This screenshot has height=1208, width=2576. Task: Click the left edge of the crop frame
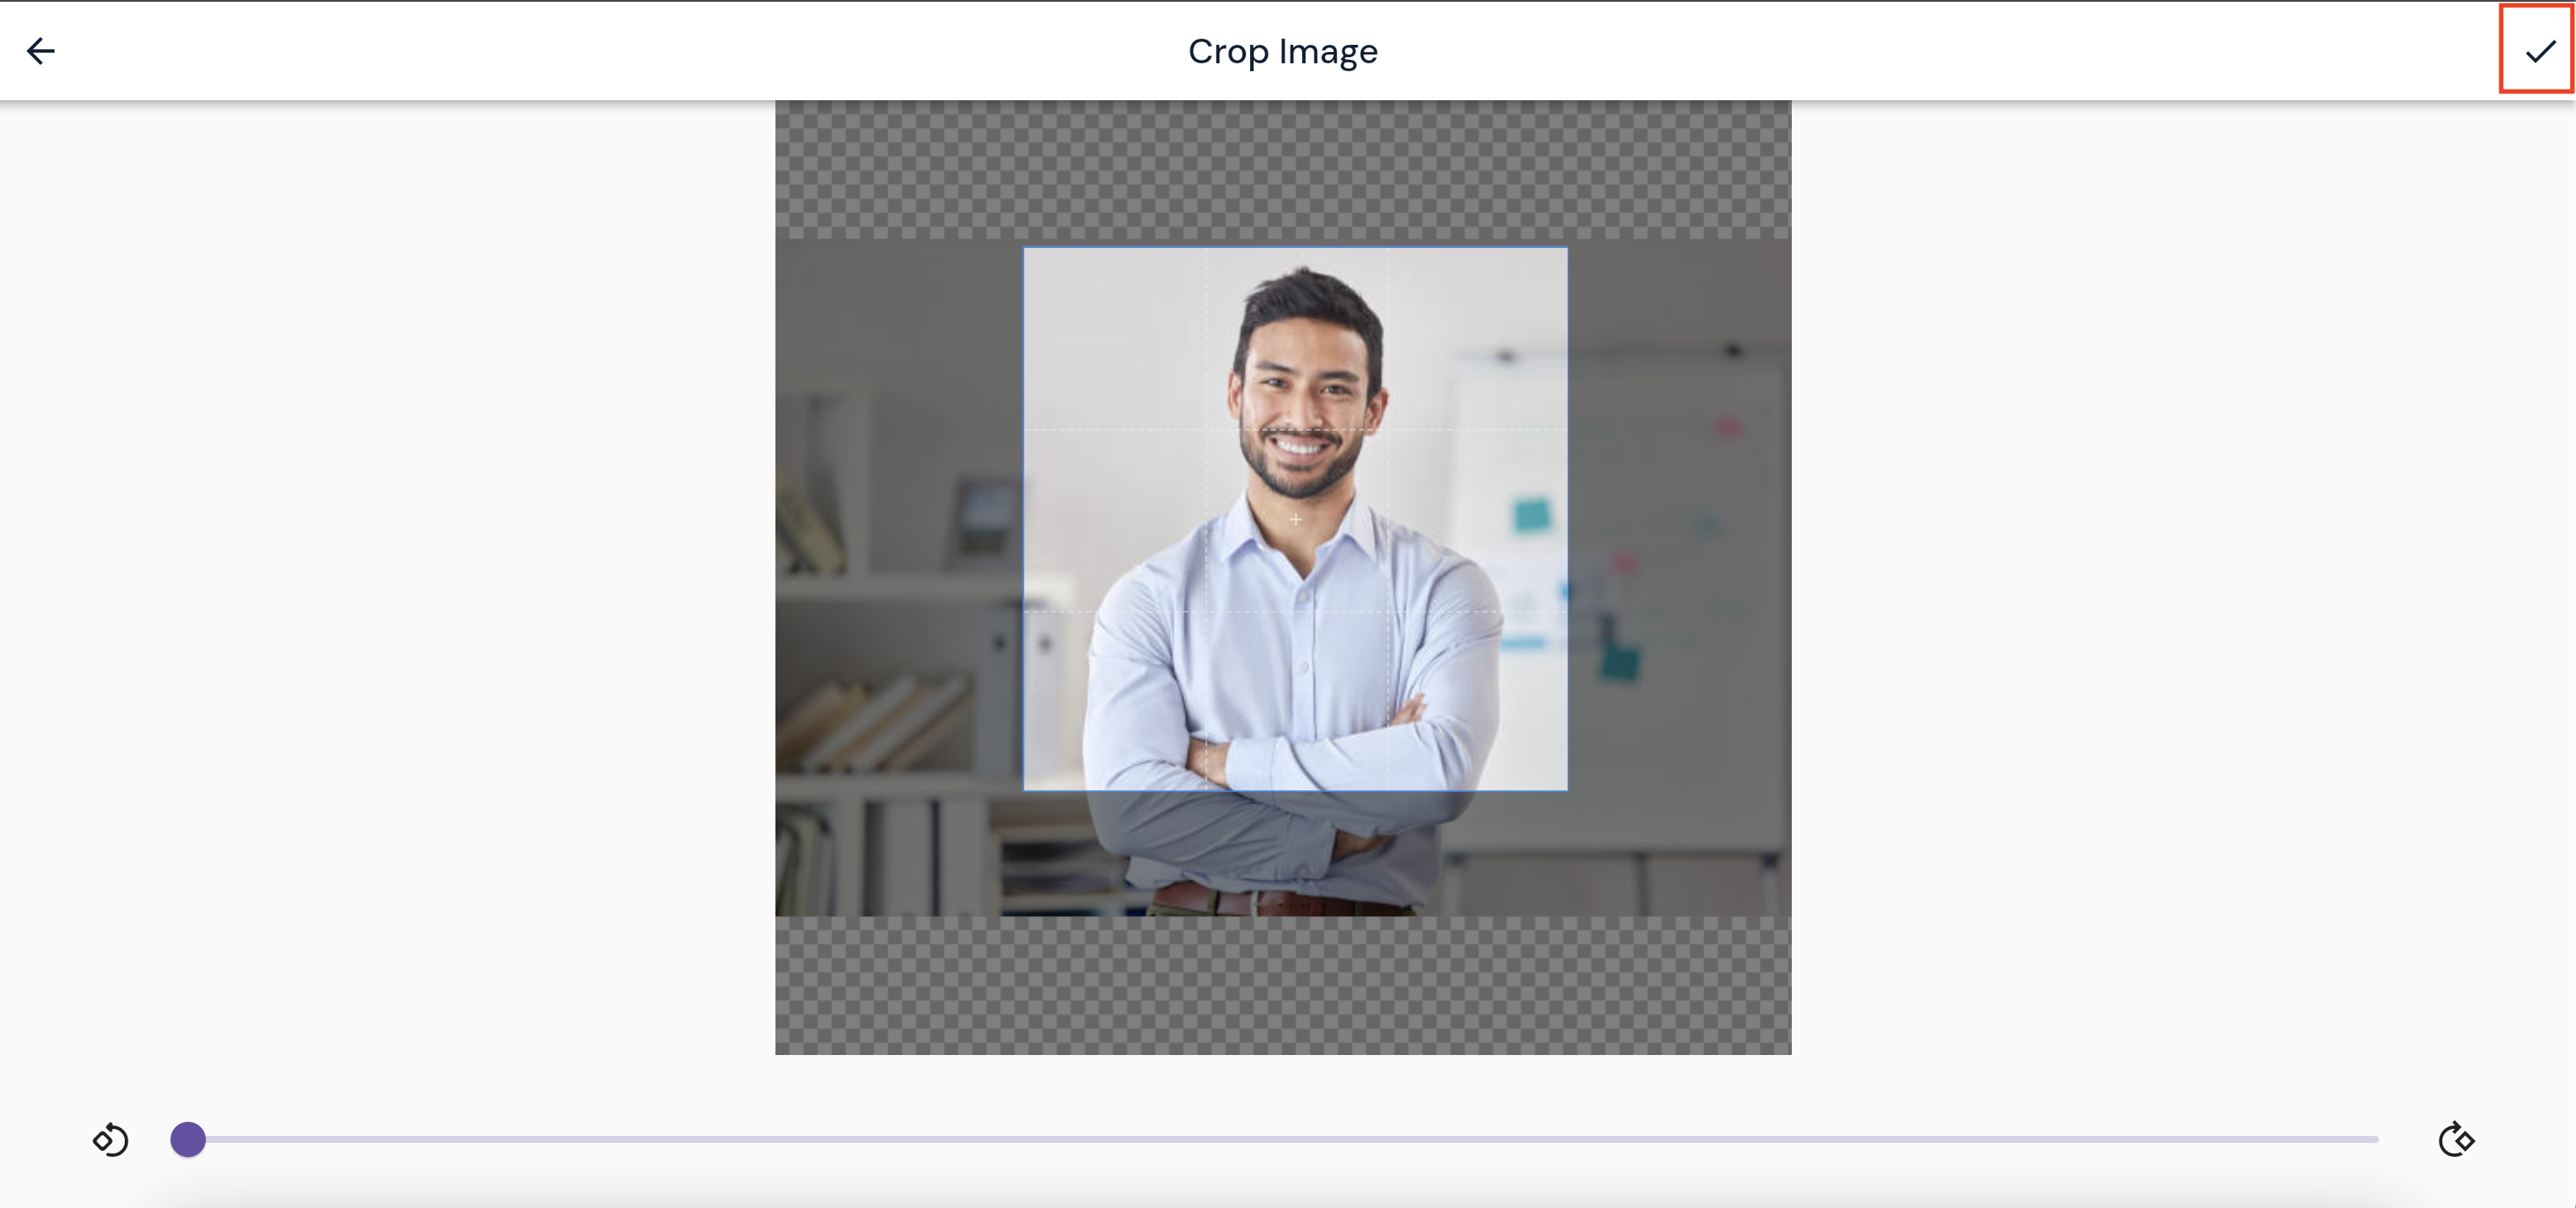tap(1024, 519)
